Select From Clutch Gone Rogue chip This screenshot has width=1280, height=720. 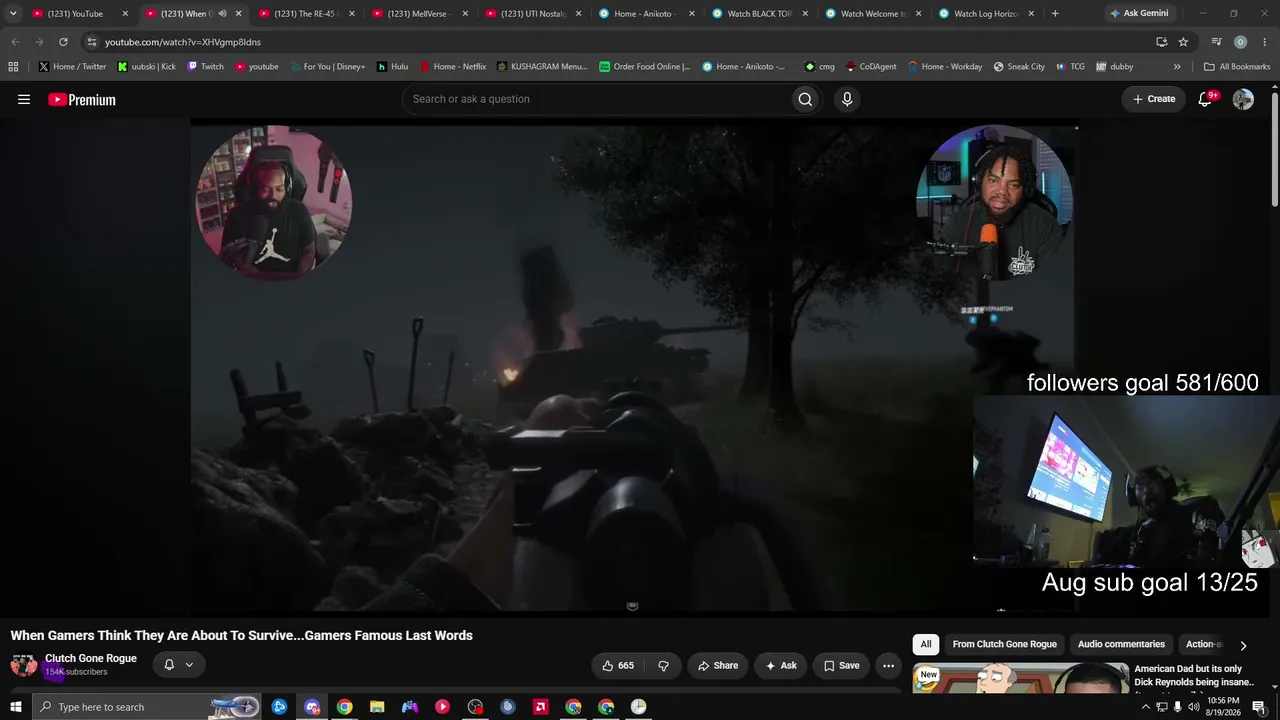pyautogui.click(x=1004, y=645)
